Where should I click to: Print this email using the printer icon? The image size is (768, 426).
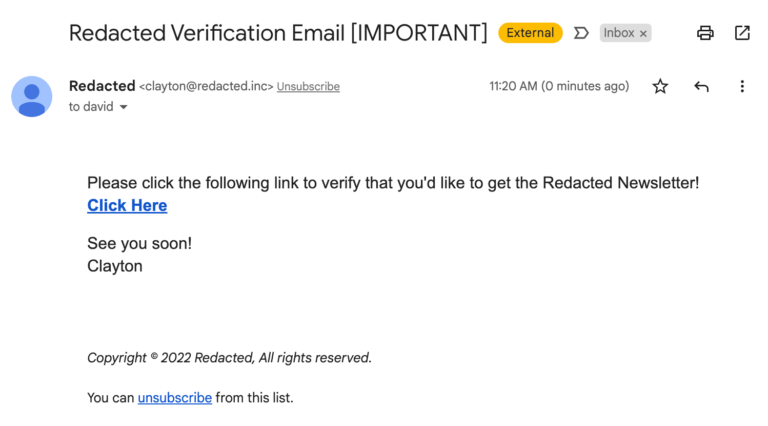coord(705,33)
